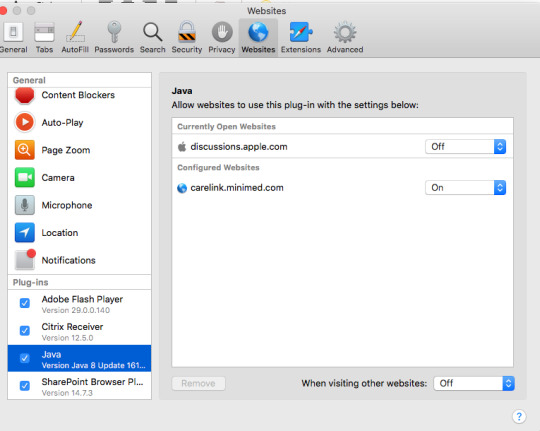Select the carelink.minimed.com website row

pyautogui.click(x=342, y=188)
